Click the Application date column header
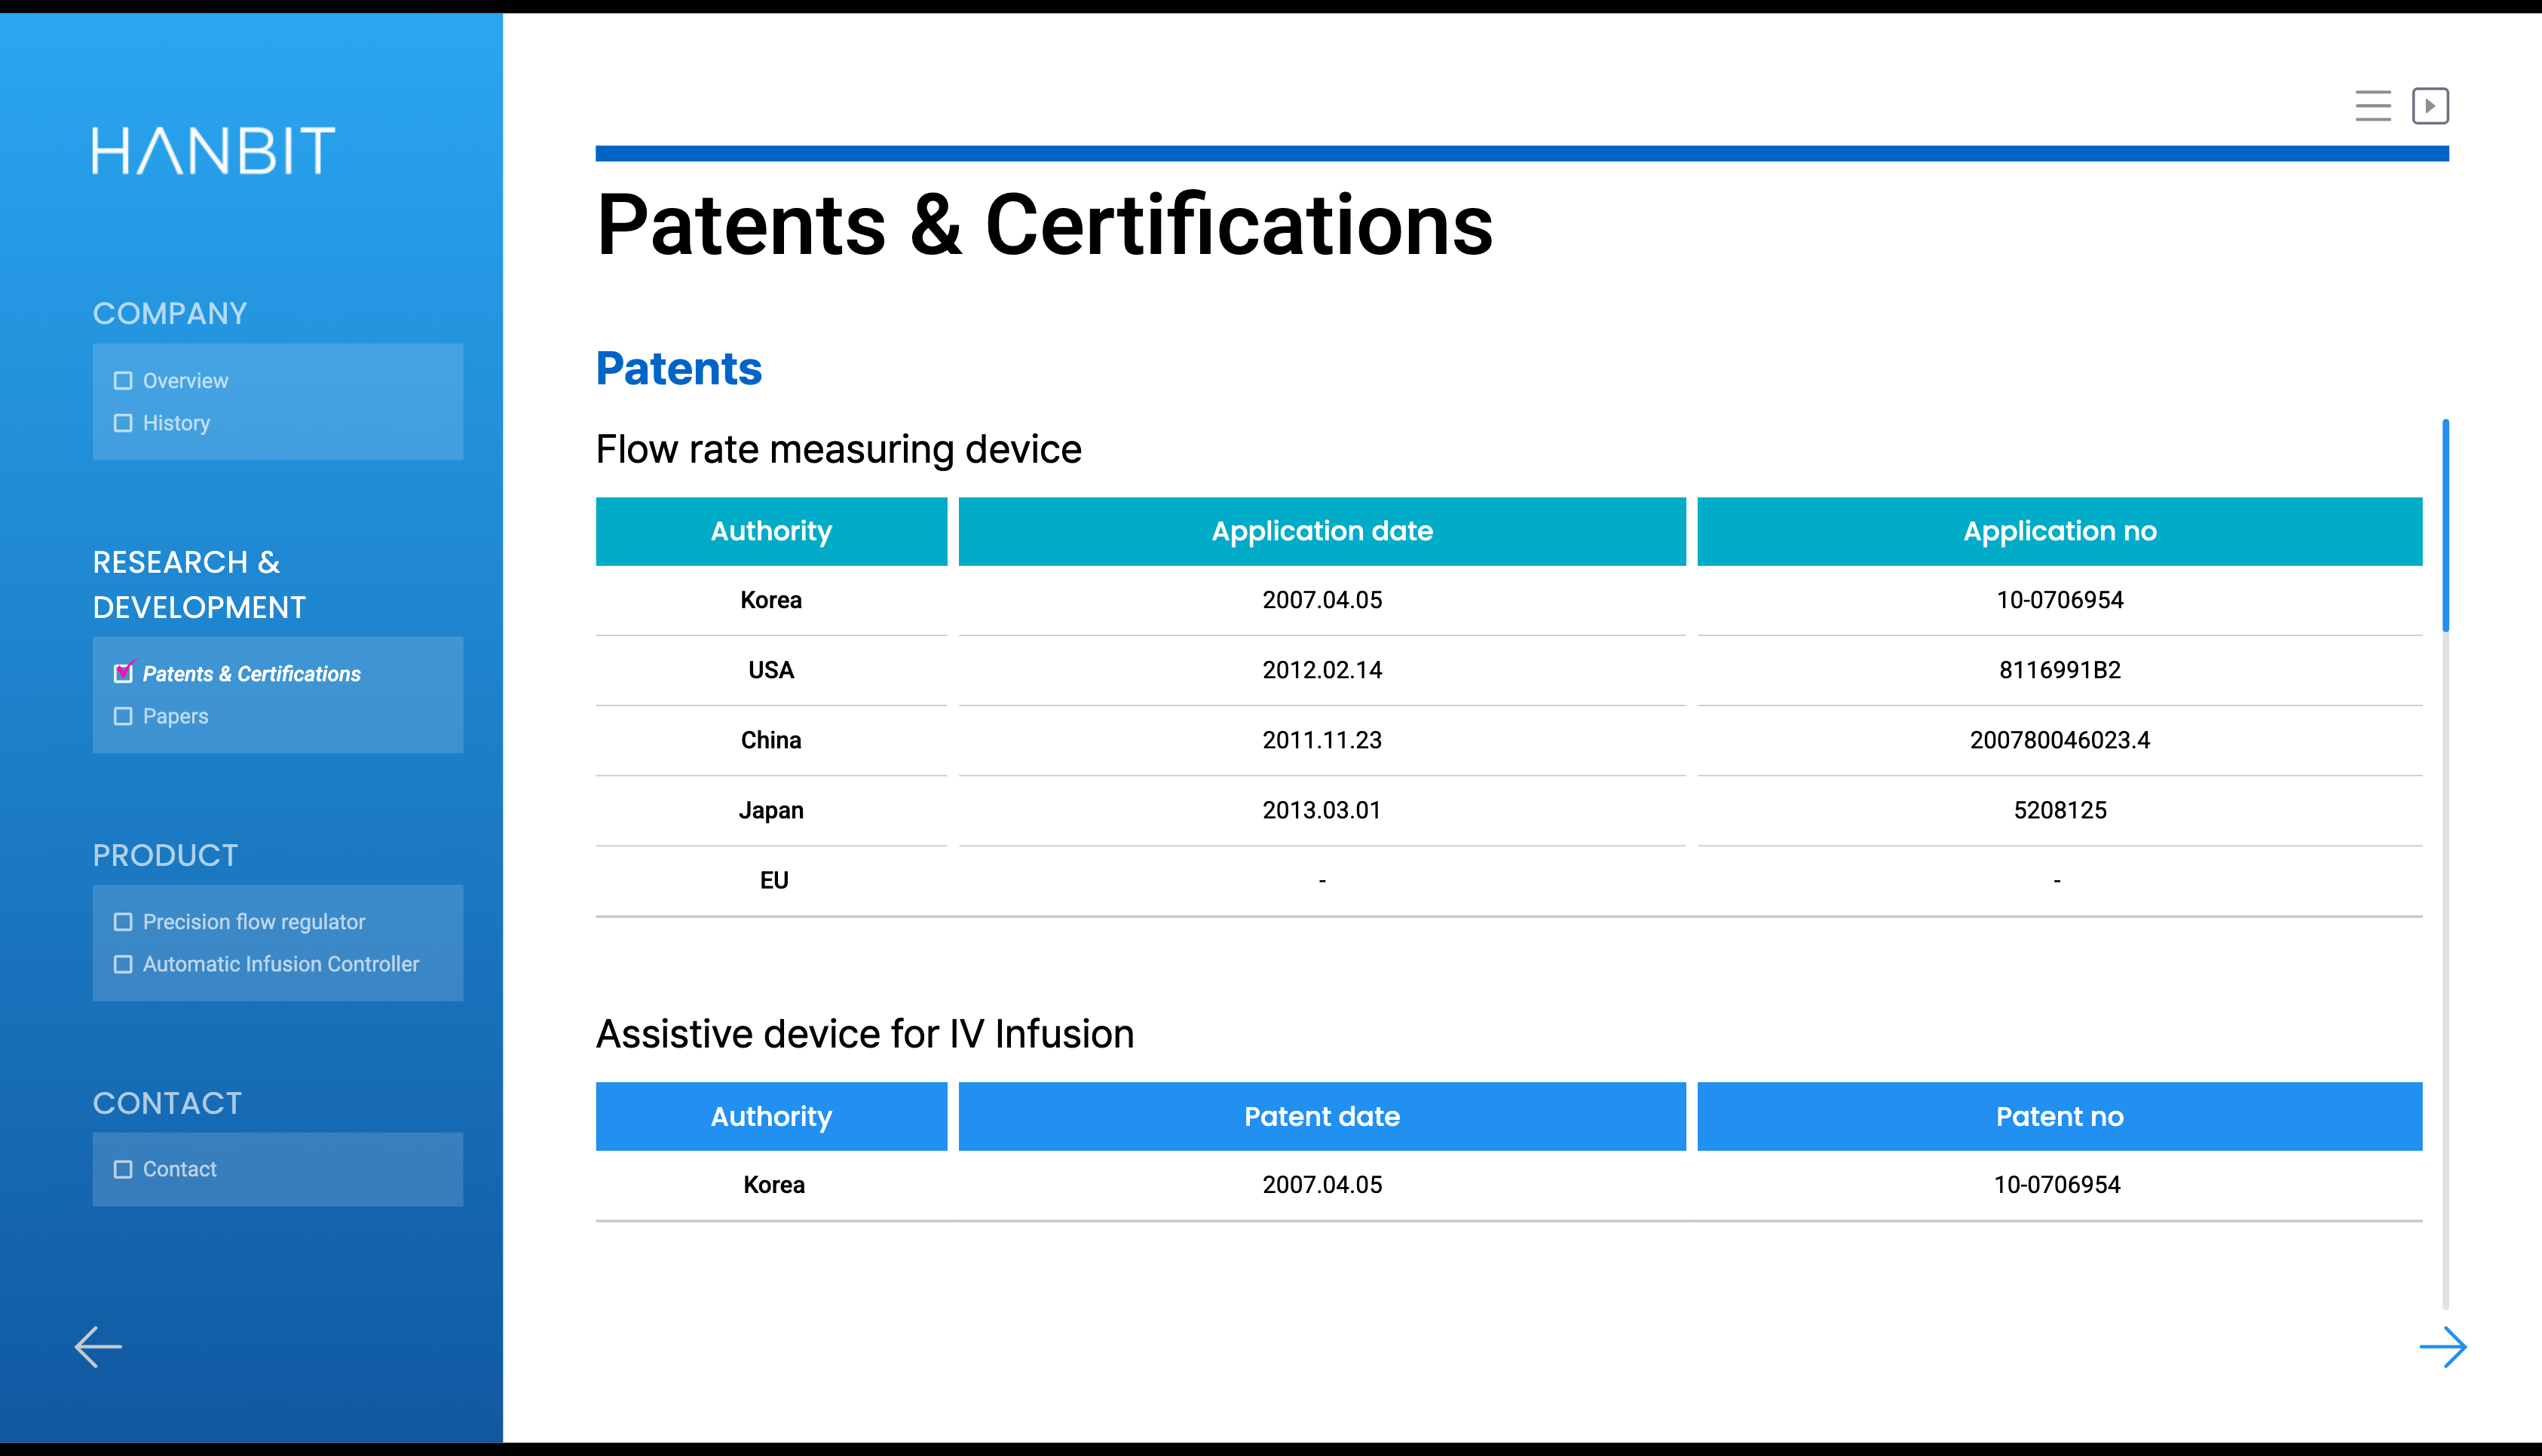Image resolution: width=2542 pixels, height=1456 pixels. tap(1321, 531)
